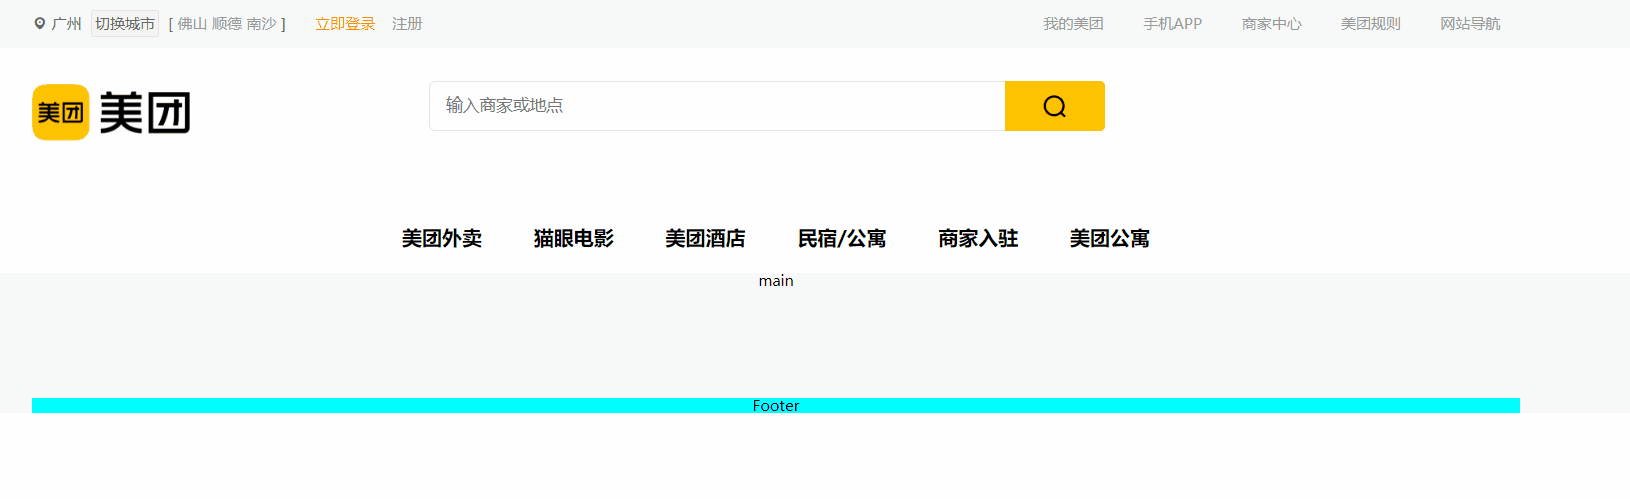Click the cyan Footer bar
Screen dimensions: 1630x499
[776, 406]
